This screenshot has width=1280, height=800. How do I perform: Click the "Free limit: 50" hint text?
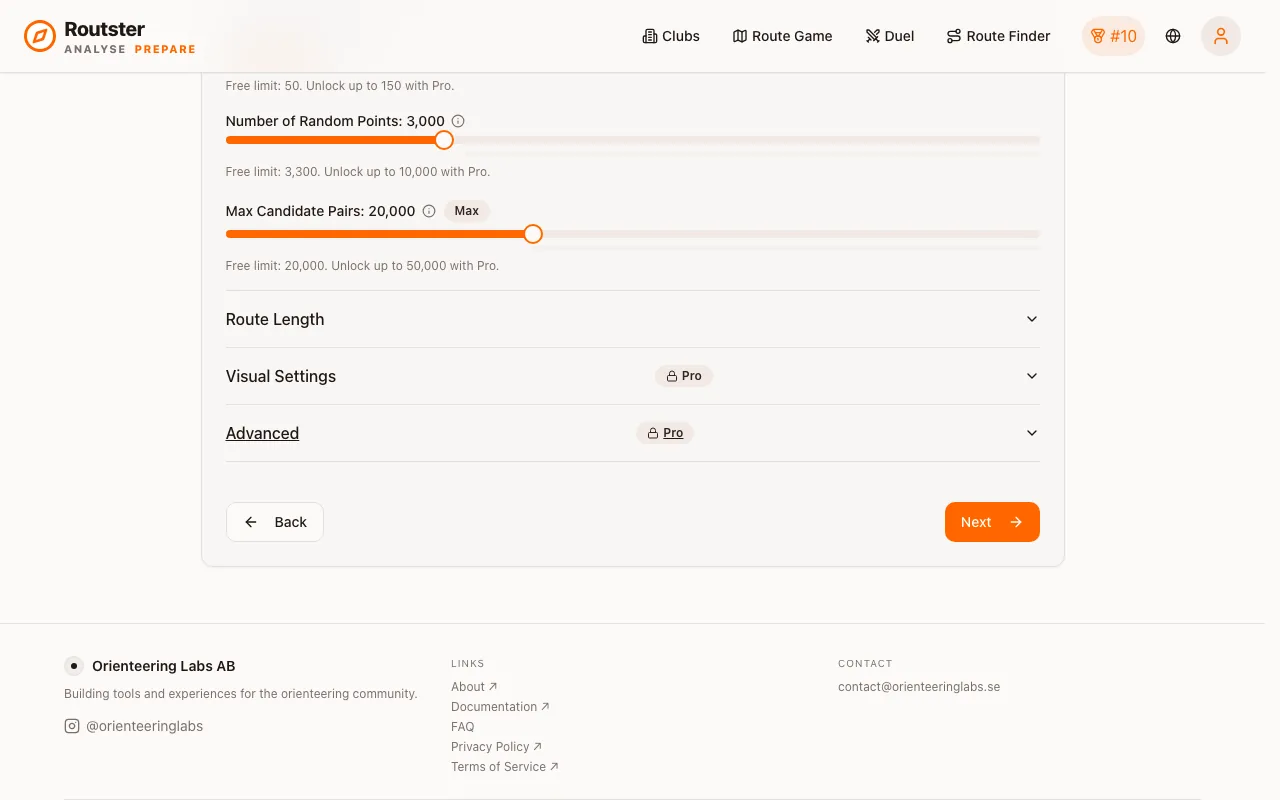click(340, 86)
